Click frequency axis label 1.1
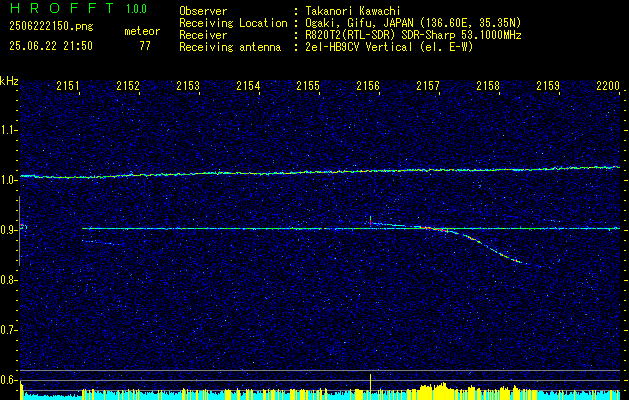Image resolution: width=629 pixels, height=400 pixels. [8, 130]
